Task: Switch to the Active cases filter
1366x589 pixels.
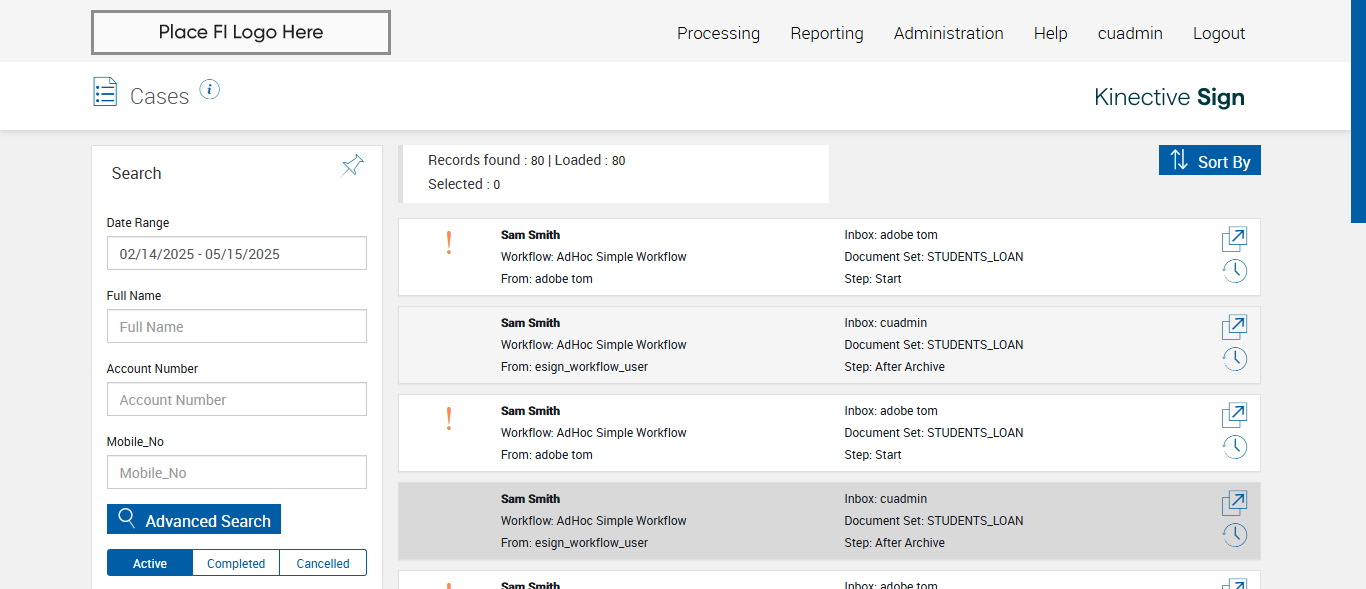Action: pyautogui.click(x=150, y=563)
